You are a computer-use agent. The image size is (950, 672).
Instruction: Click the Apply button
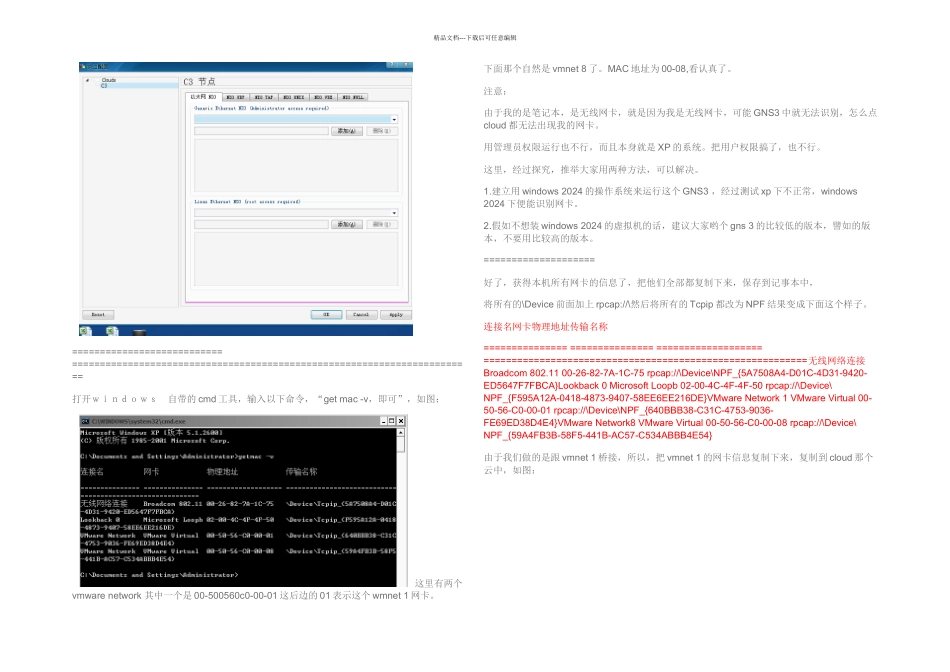point(396,314)
